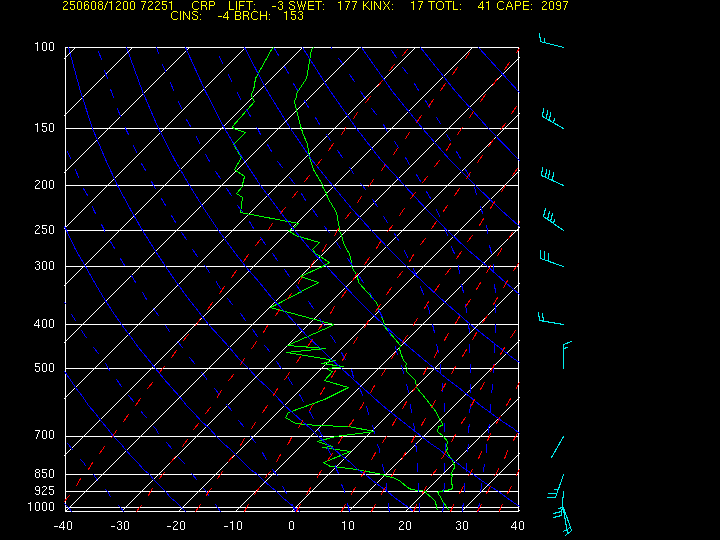This screenshot has width=720, height=540.
Task: Select the positive 20 temperature axis label
Action: (x=405, y=526)
